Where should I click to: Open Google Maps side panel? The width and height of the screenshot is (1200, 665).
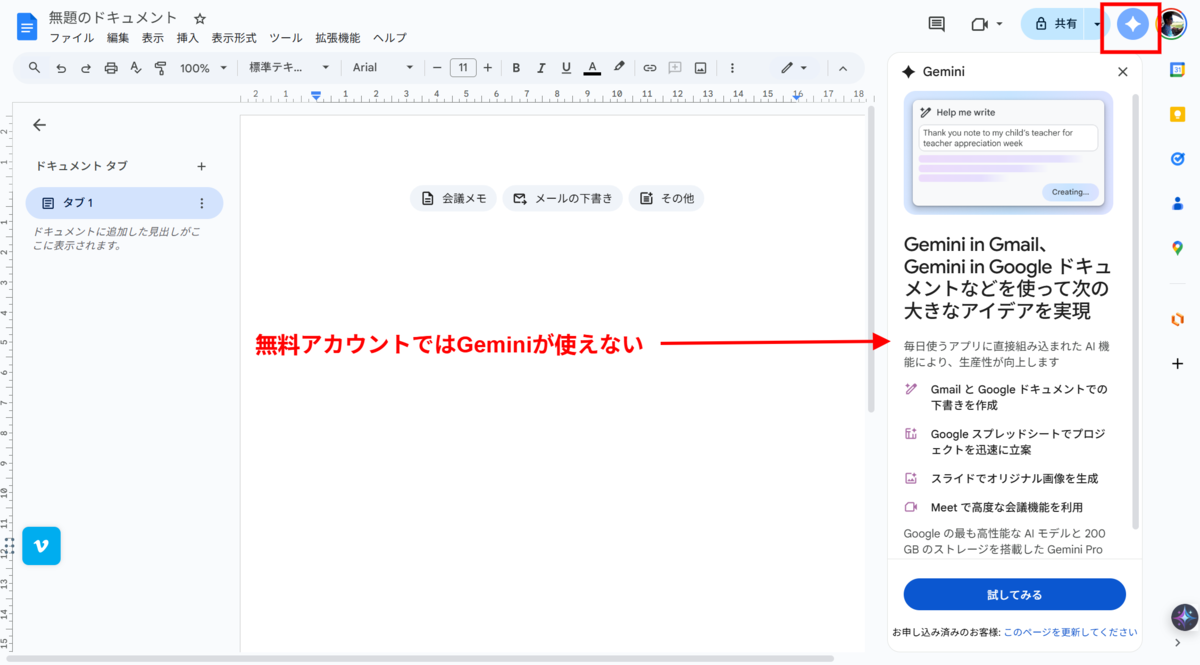tap(1178, 248)
